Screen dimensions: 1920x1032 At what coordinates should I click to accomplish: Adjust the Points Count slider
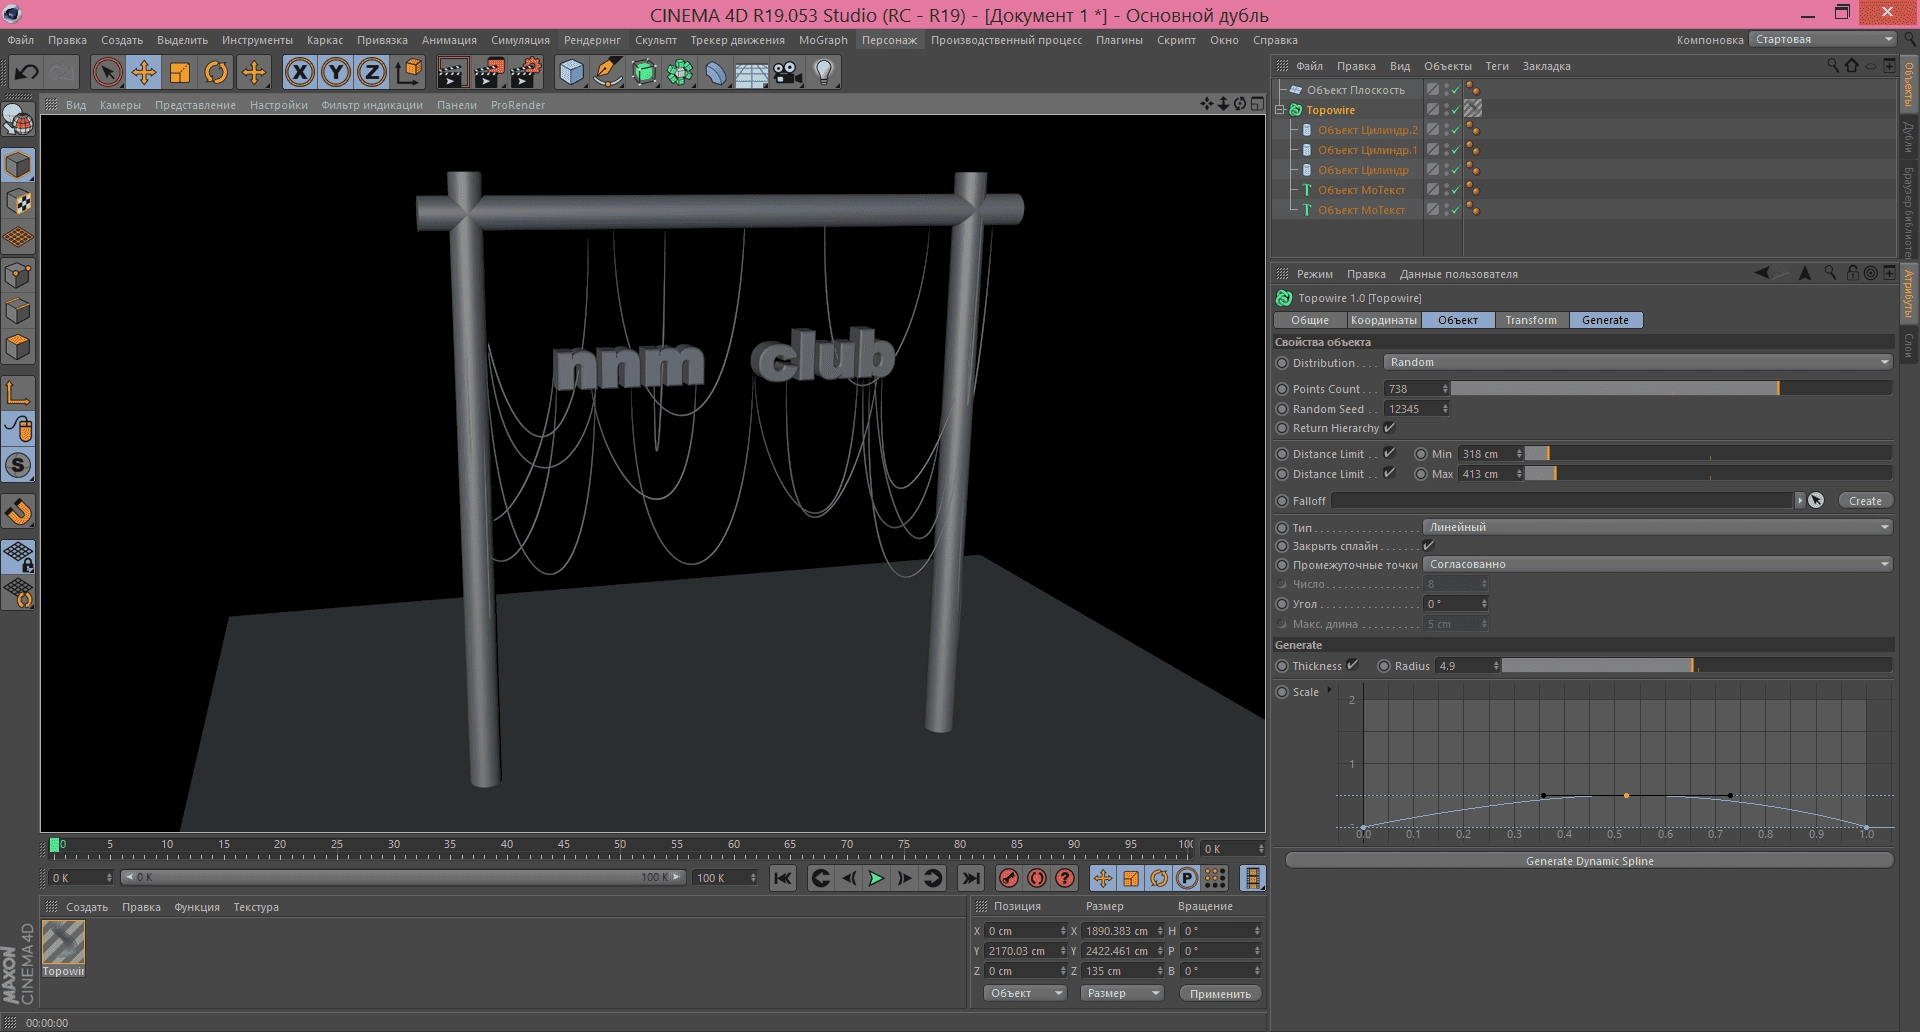pyautogui.click(x=1671, y=388)
